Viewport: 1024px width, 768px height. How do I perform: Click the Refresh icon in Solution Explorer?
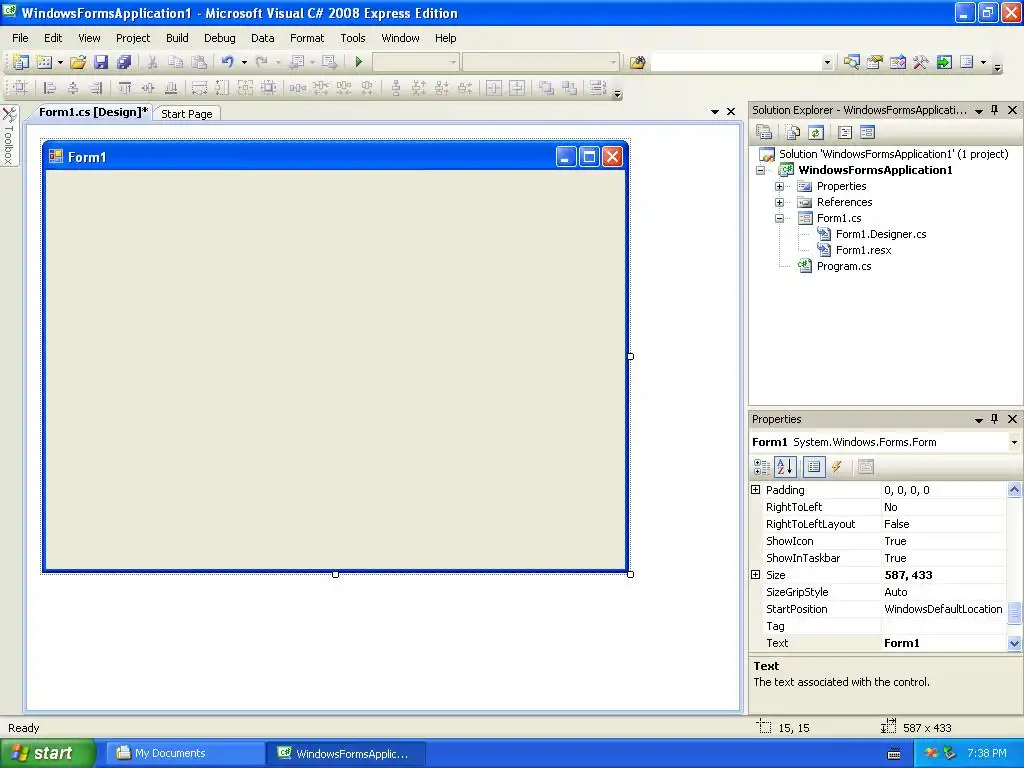click(x=816, y=133)
